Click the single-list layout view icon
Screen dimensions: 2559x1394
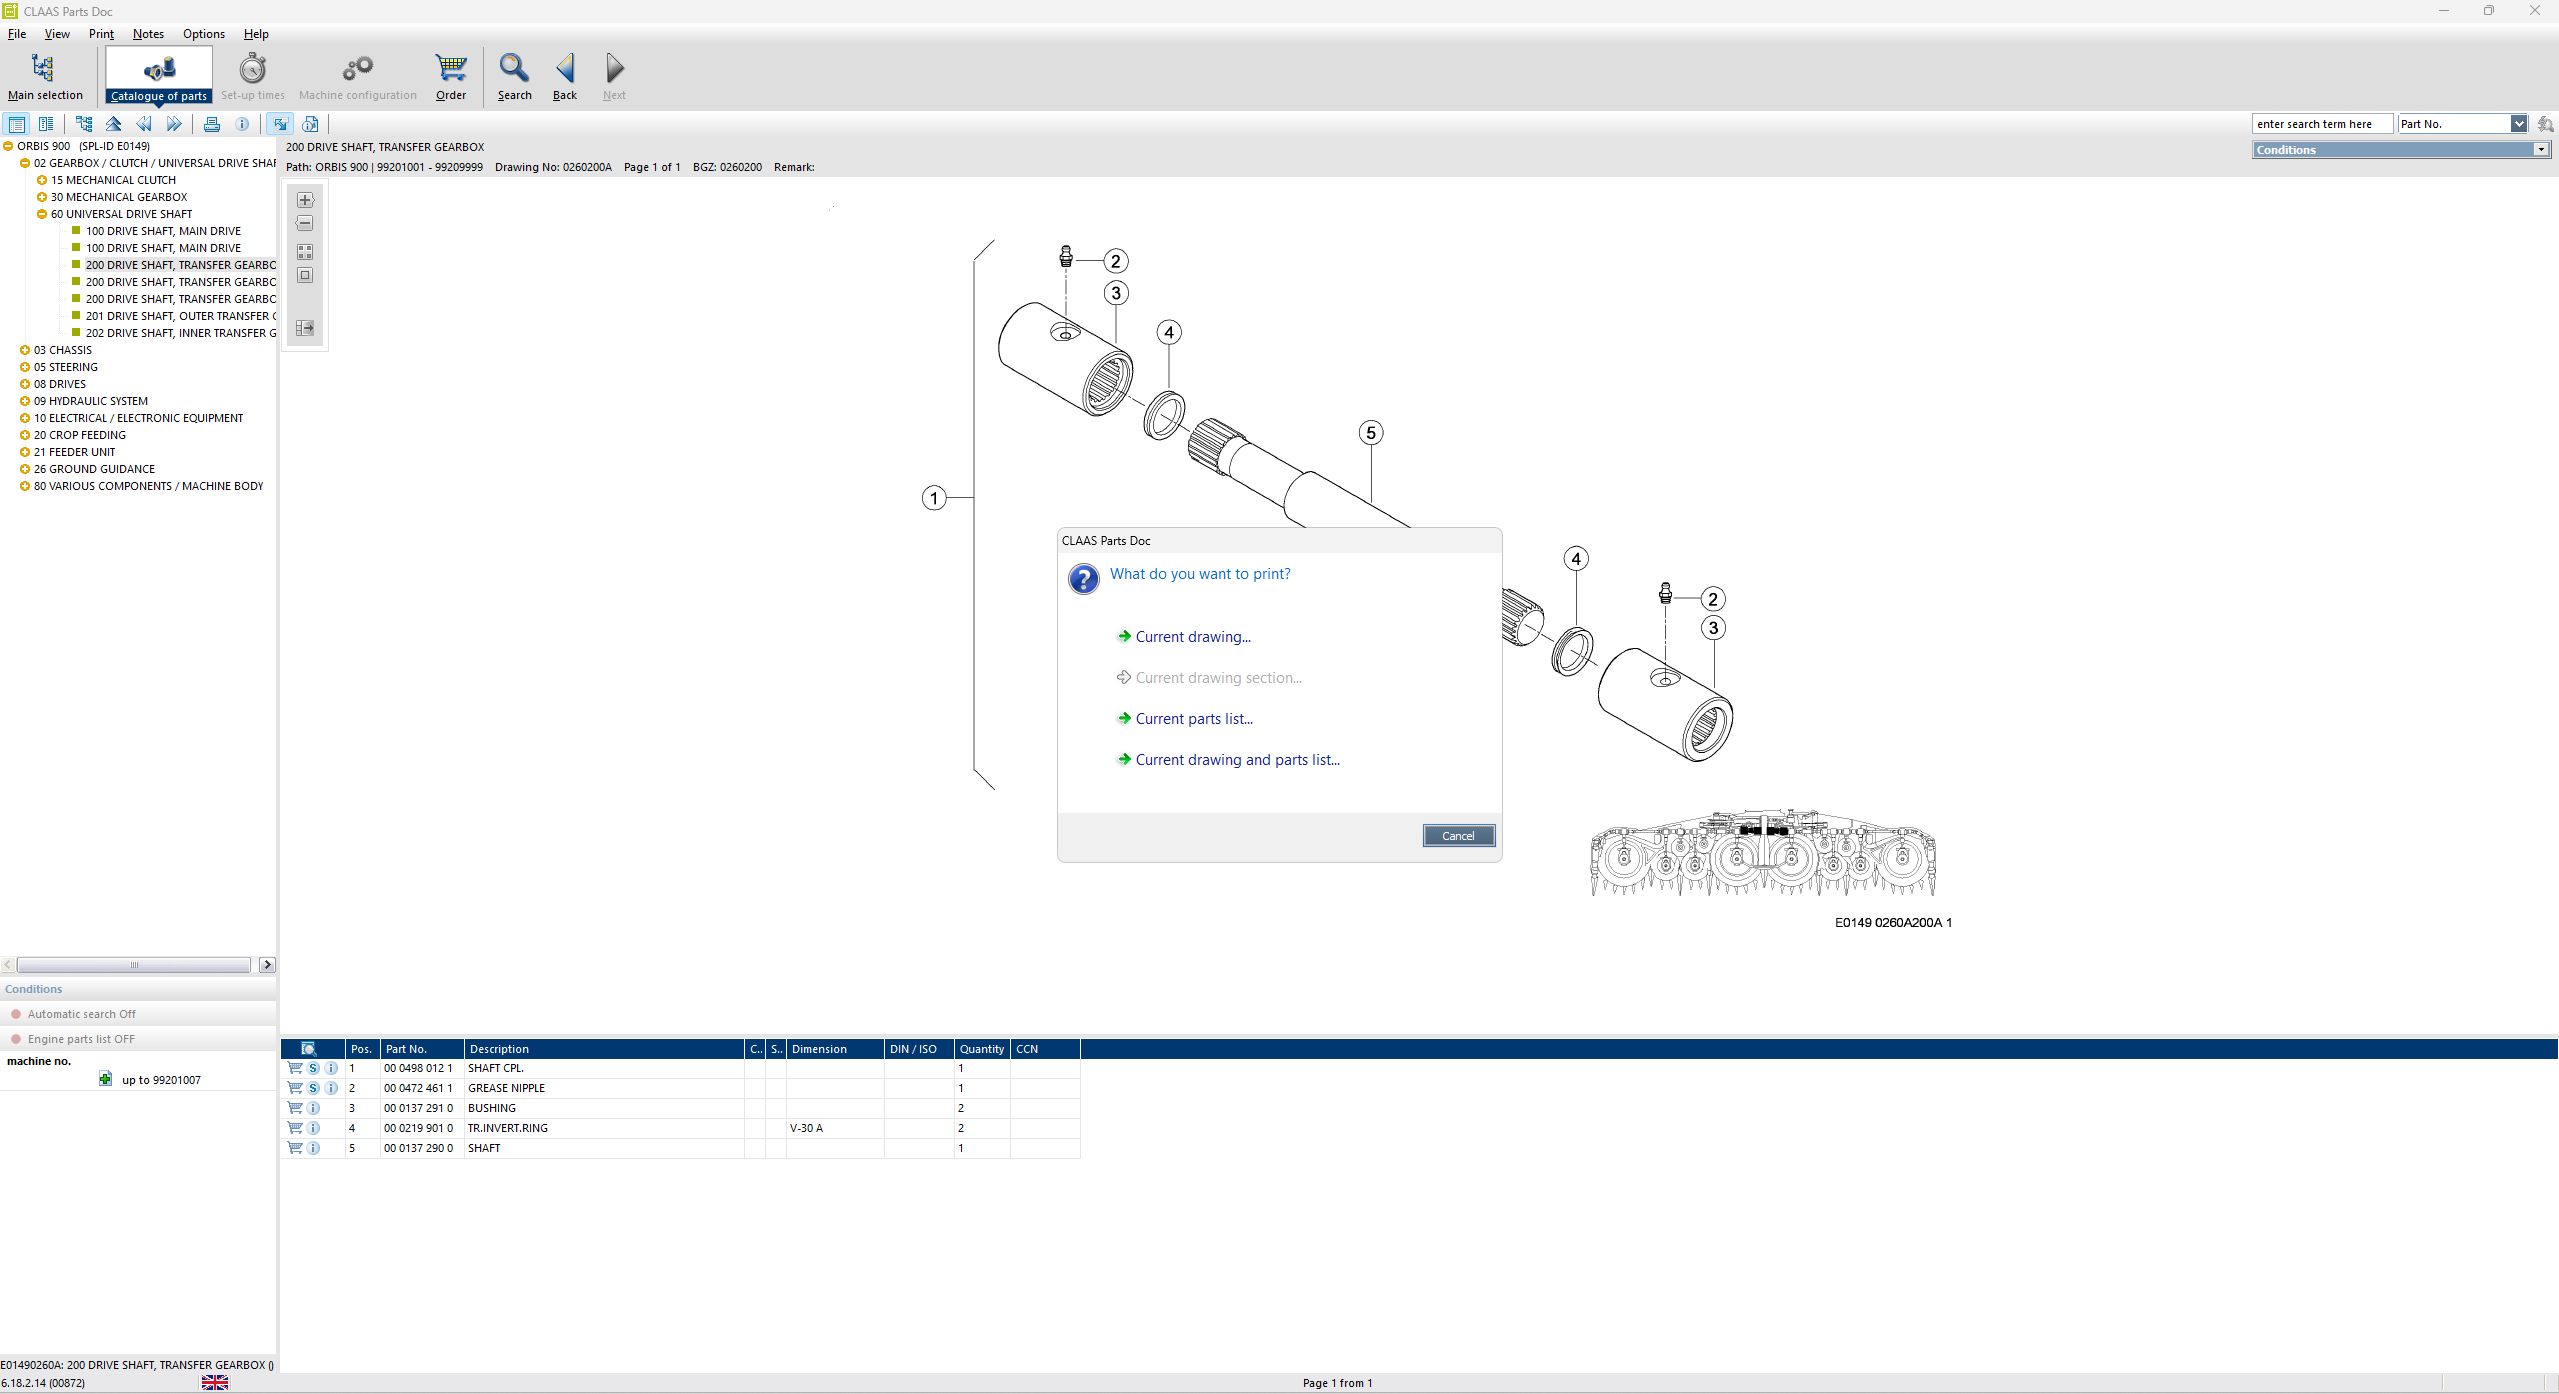click(17, 124)
